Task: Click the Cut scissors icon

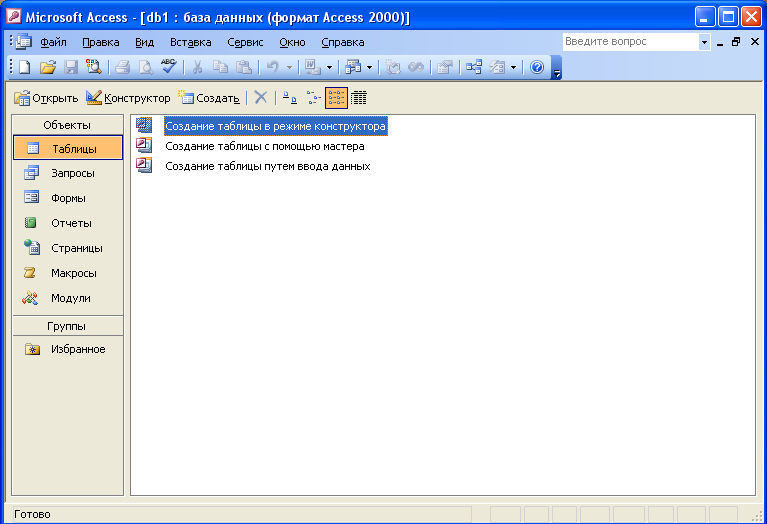Action: pos(198,67)
